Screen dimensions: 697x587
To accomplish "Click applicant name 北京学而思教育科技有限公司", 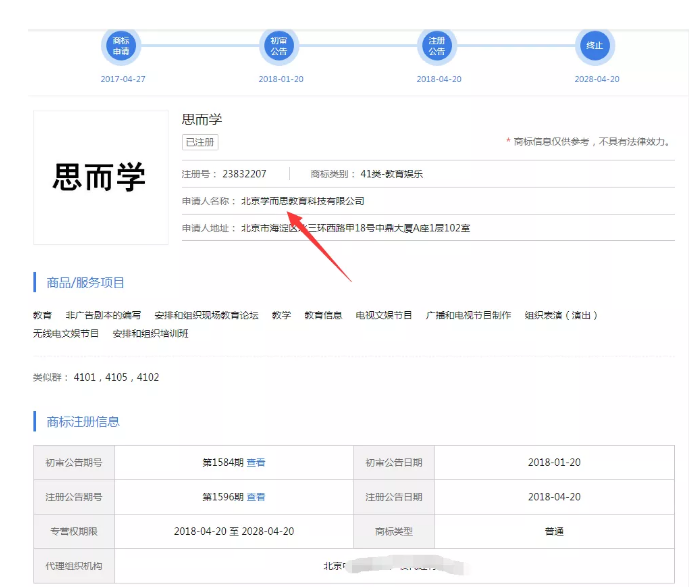I will [303, 201].
